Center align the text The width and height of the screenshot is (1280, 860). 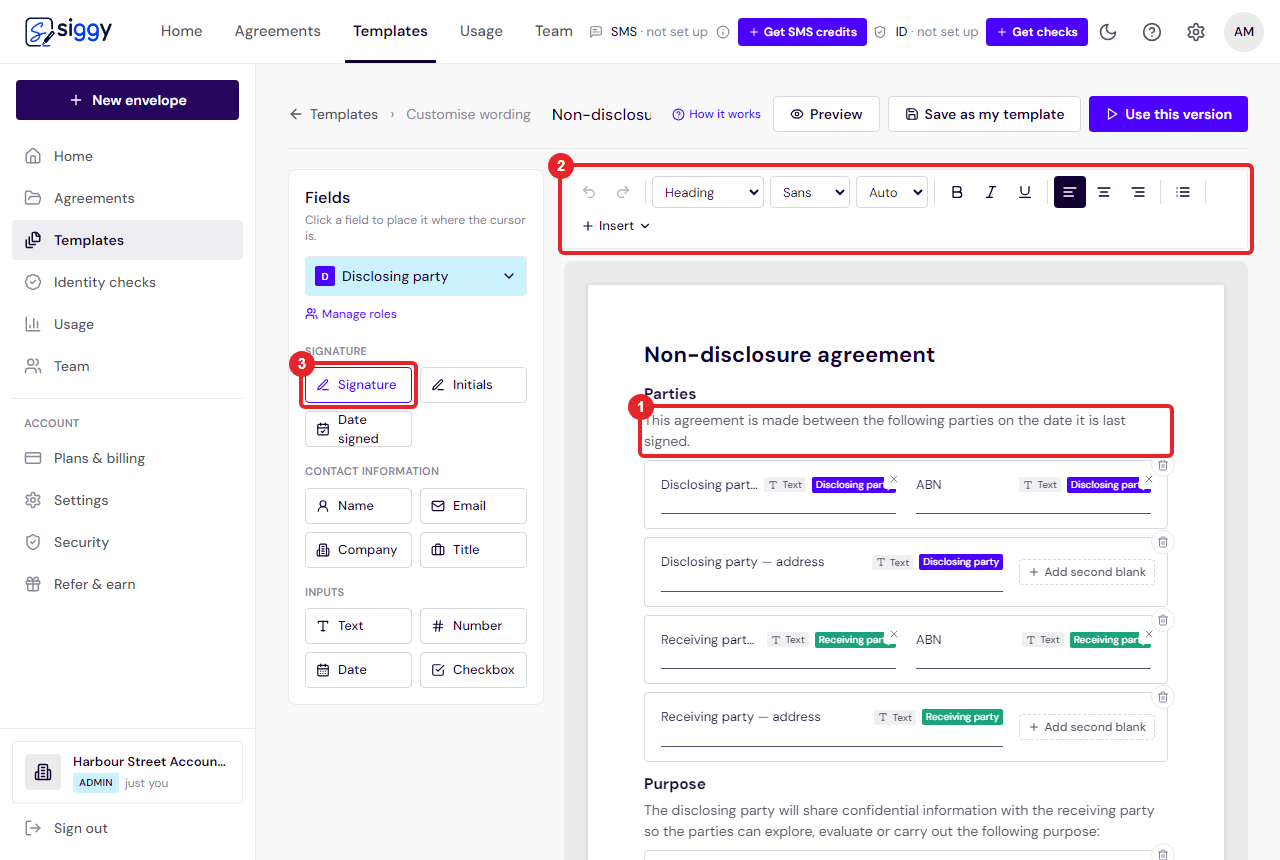[1104, 192]
